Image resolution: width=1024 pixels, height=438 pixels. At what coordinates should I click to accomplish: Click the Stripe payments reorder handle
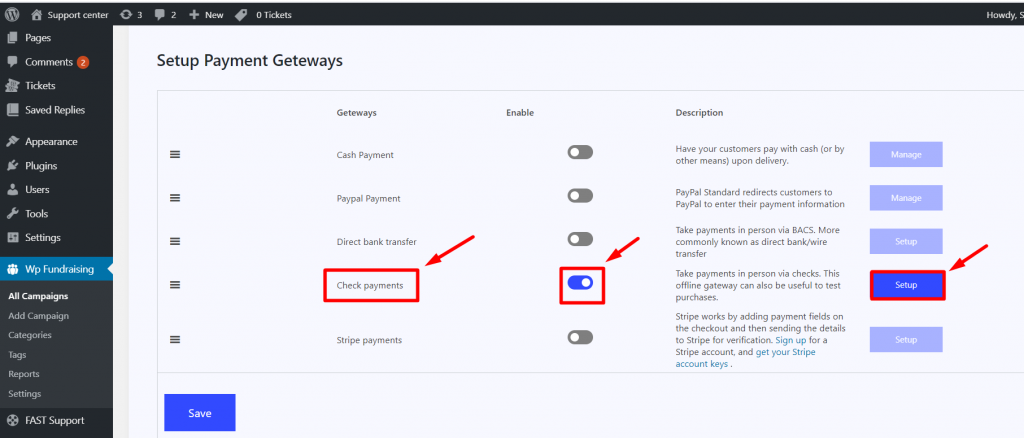pos(175,339)
